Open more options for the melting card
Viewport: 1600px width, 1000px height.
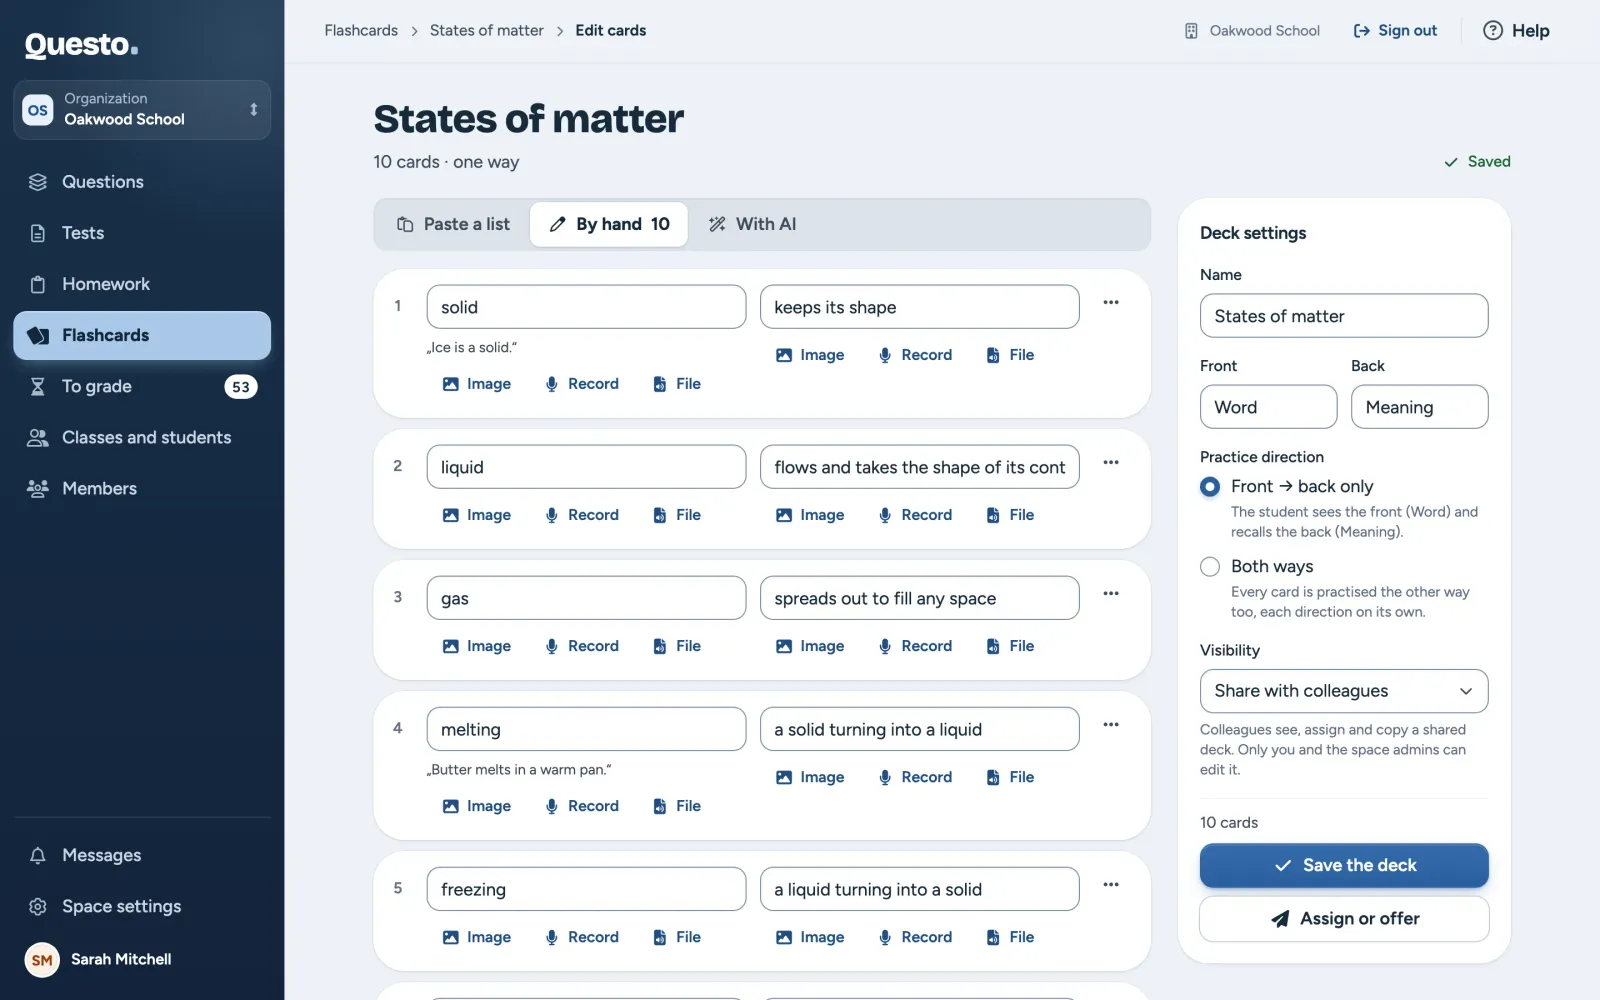click(1111, 724)
